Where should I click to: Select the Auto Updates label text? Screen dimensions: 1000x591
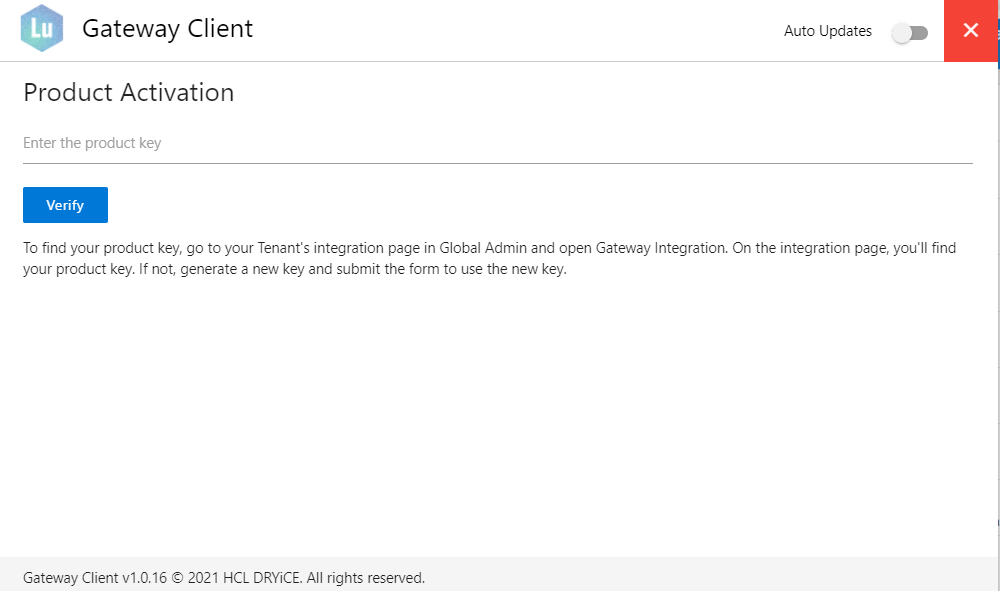(827, 31)
